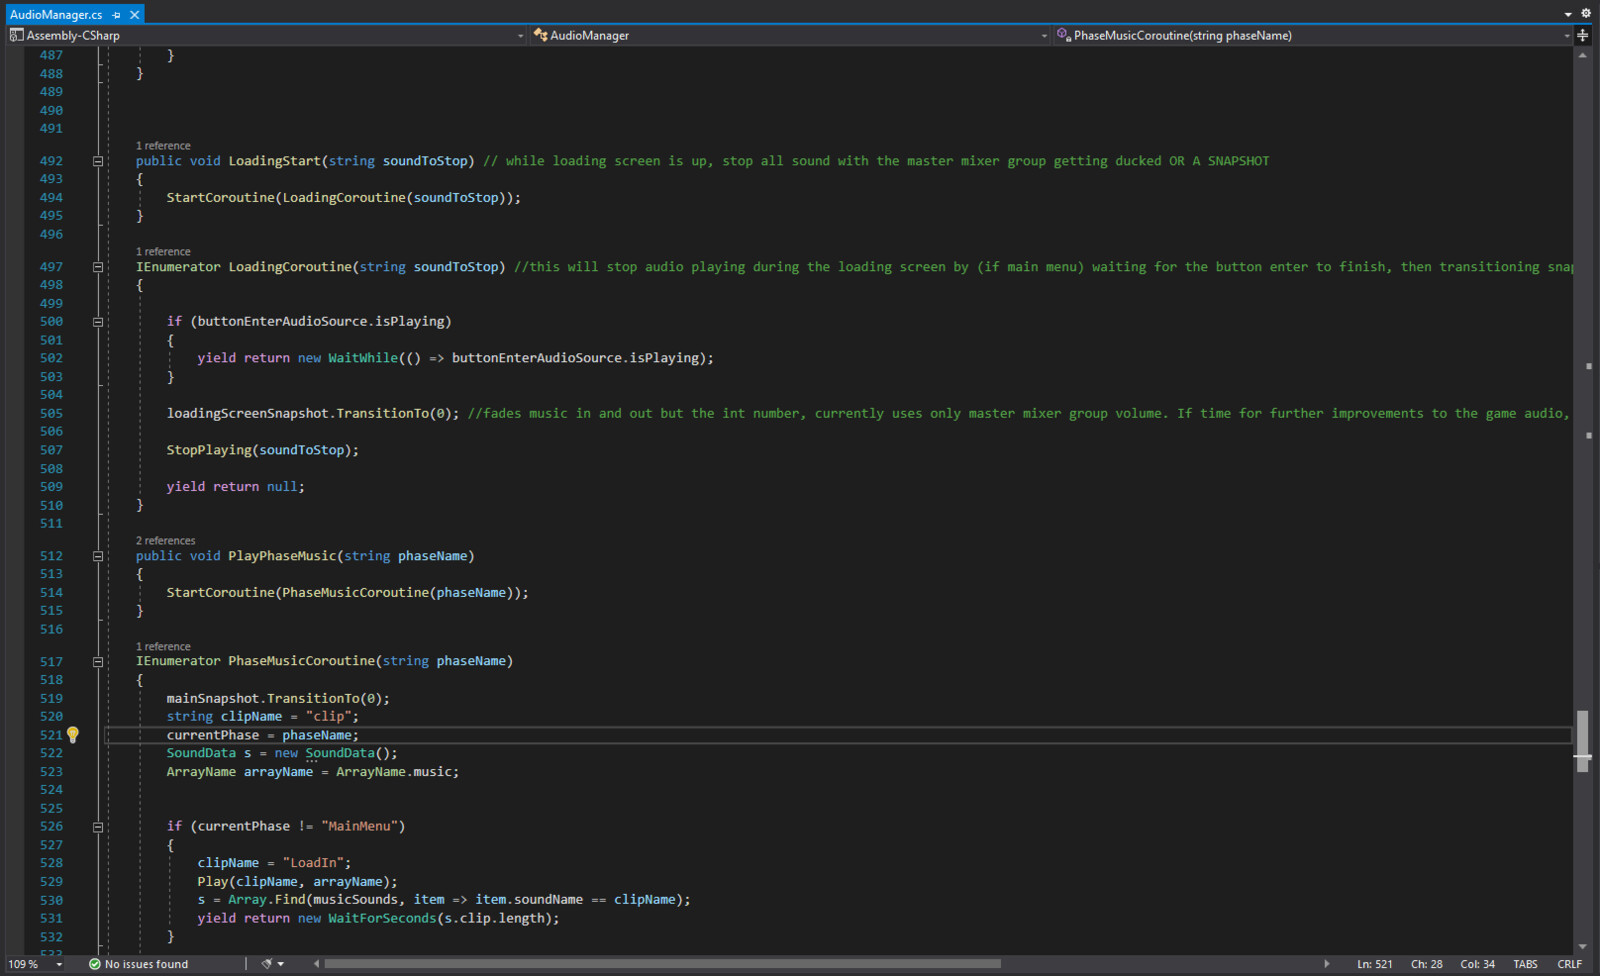This screenshot has width=1600, height=976.
Task: Click the vertical scrollbar up arrow
Action: [x=1582, y=55]
